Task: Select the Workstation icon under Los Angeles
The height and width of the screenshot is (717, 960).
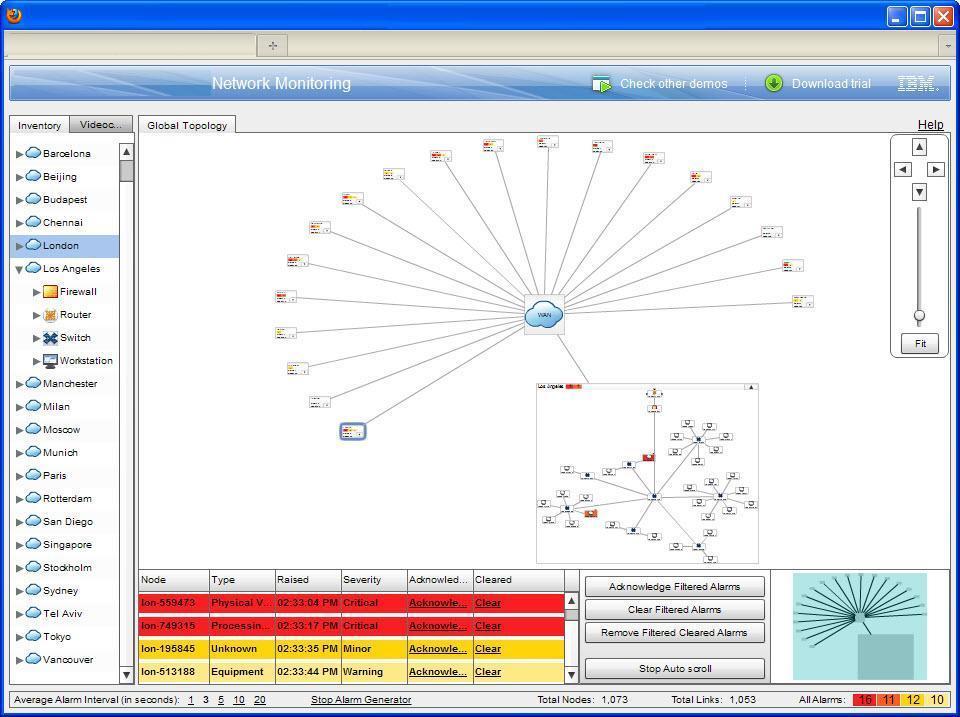Action: coord(51,360)
